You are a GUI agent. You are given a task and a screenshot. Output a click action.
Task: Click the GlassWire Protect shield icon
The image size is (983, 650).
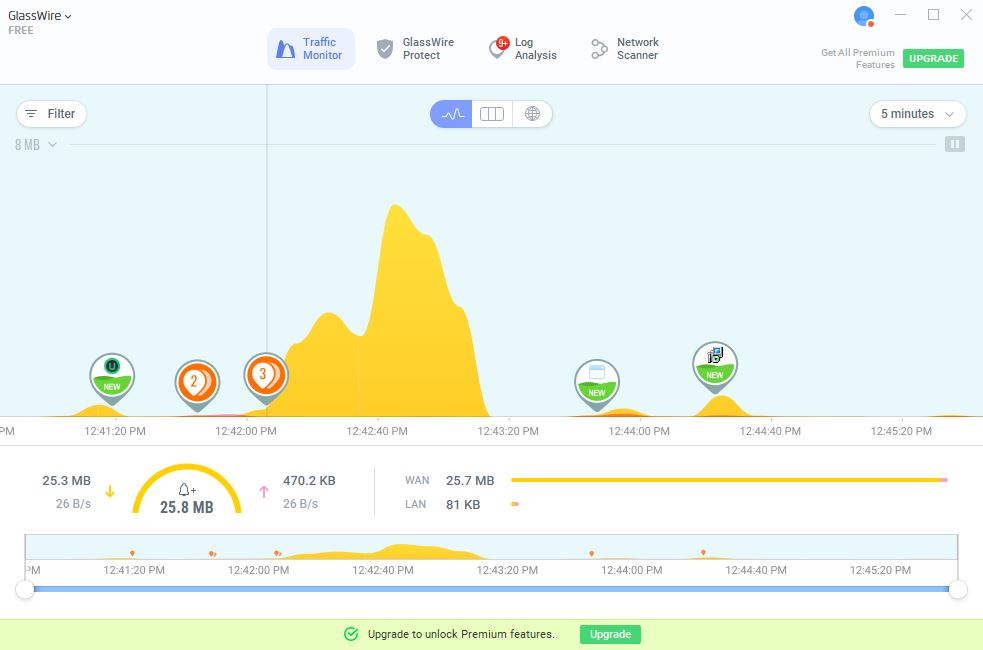[x=385, y=49]
